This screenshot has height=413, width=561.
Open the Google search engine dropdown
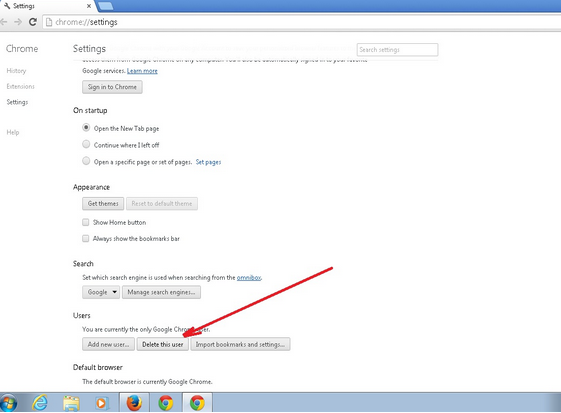coord(101,292)
